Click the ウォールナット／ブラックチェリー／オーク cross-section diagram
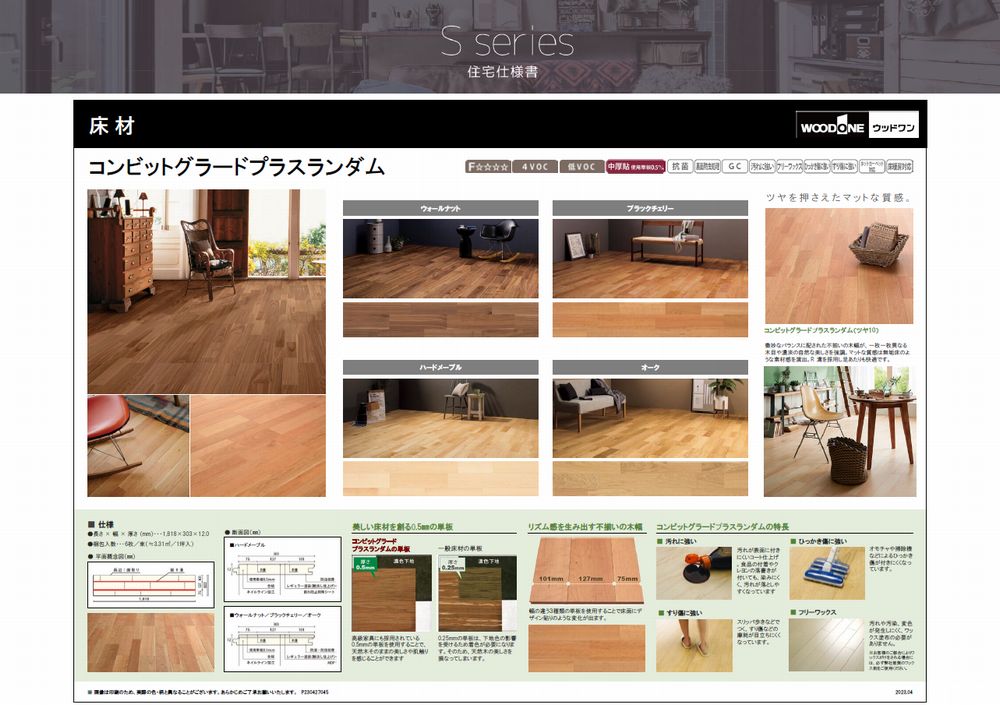 [x=283, y=639]
